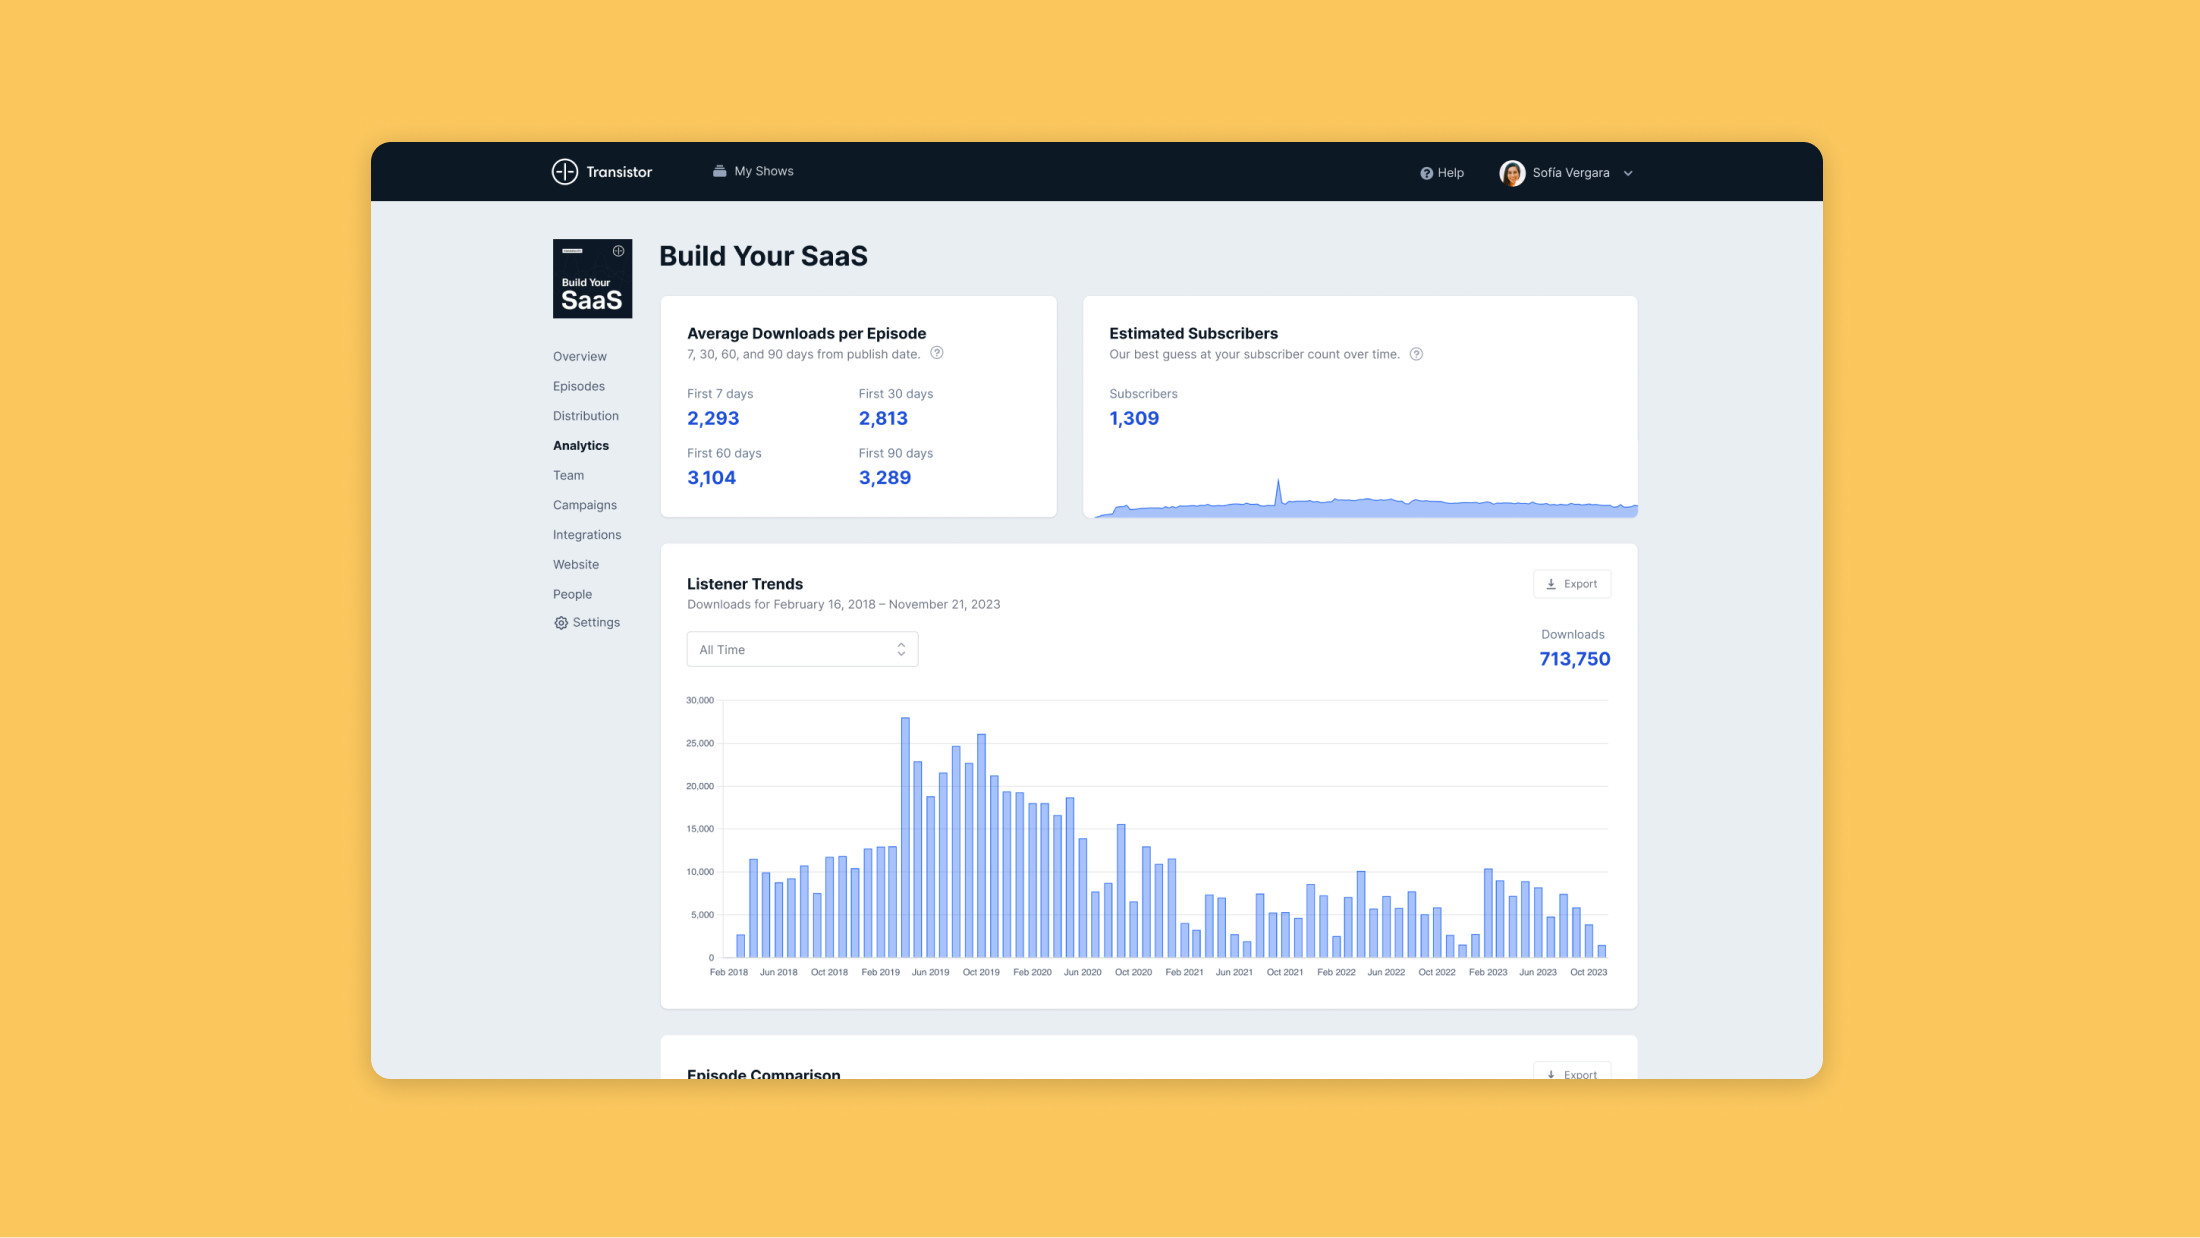Select the Analytics sidebar entry

point(580,445)
